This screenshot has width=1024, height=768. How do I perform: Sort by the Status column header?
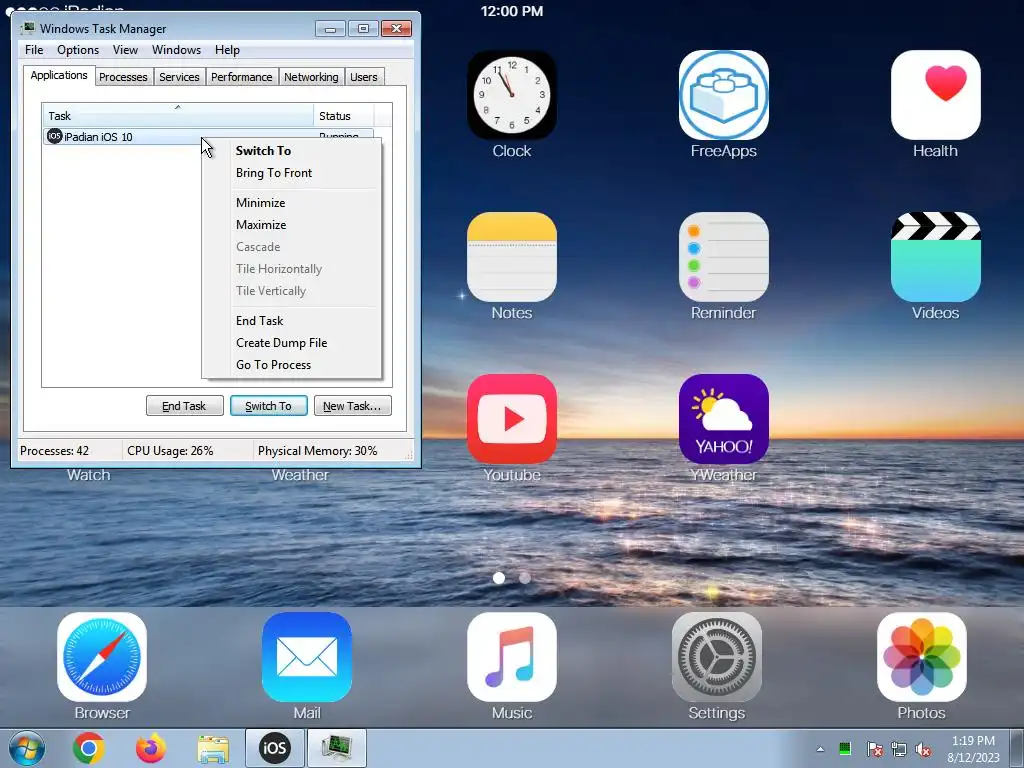343,116
